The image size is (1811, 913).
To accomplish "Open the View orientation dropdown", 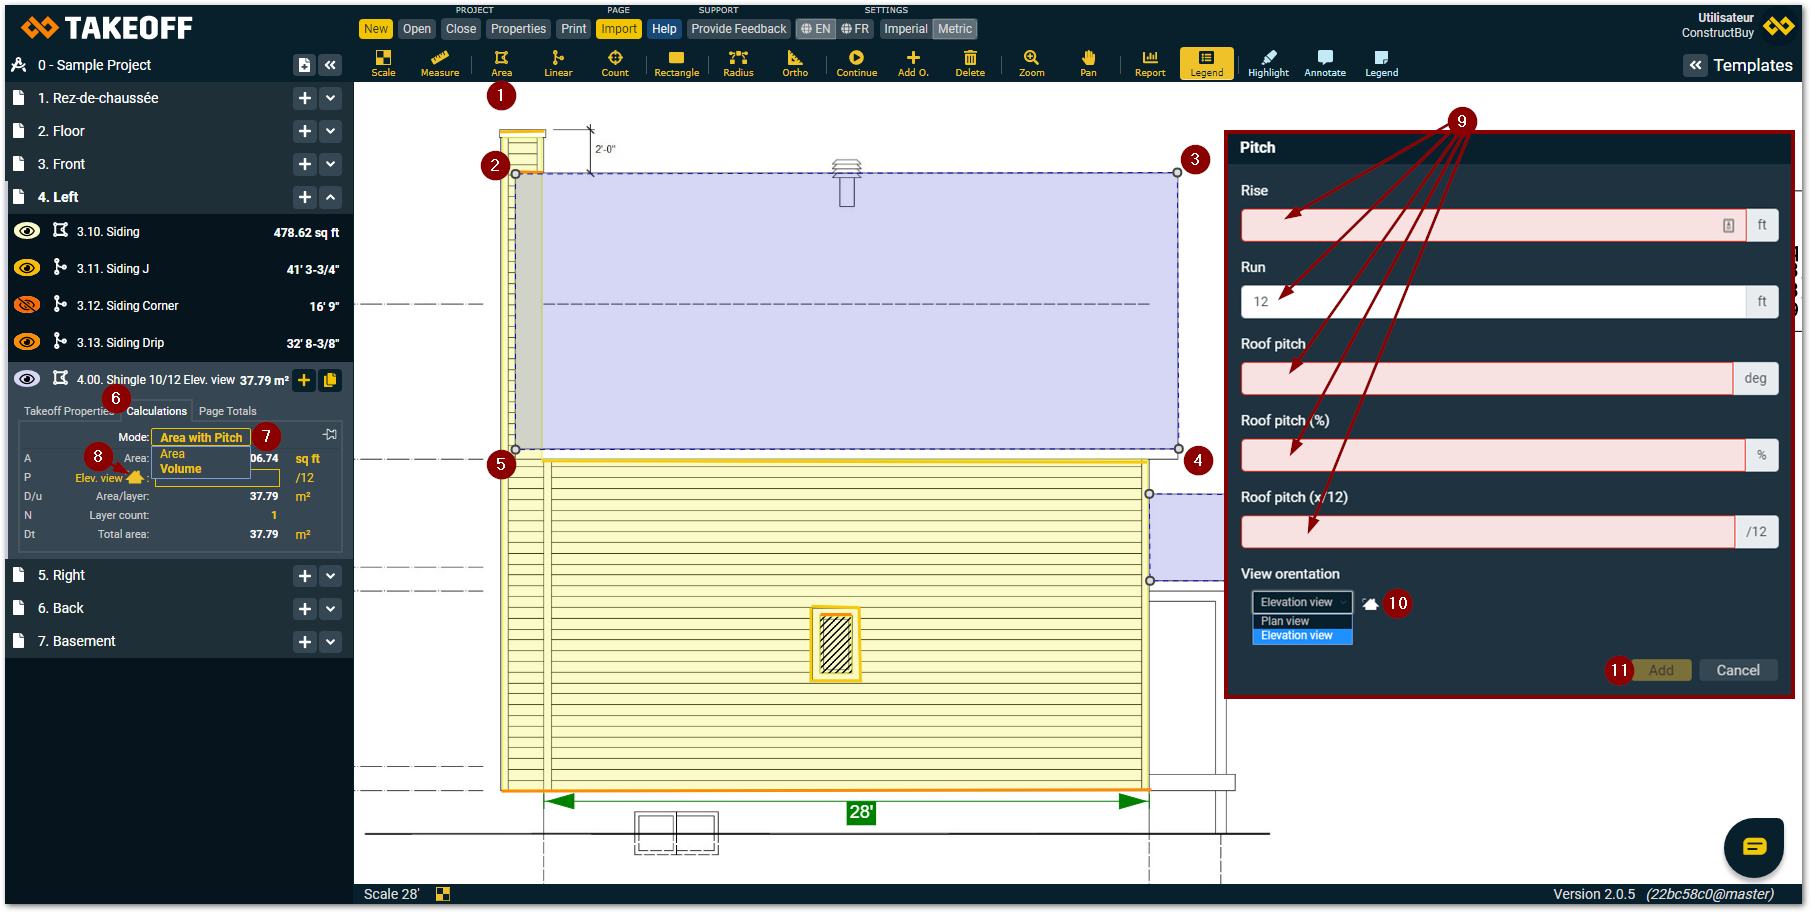I will [x=1301, y=602].
